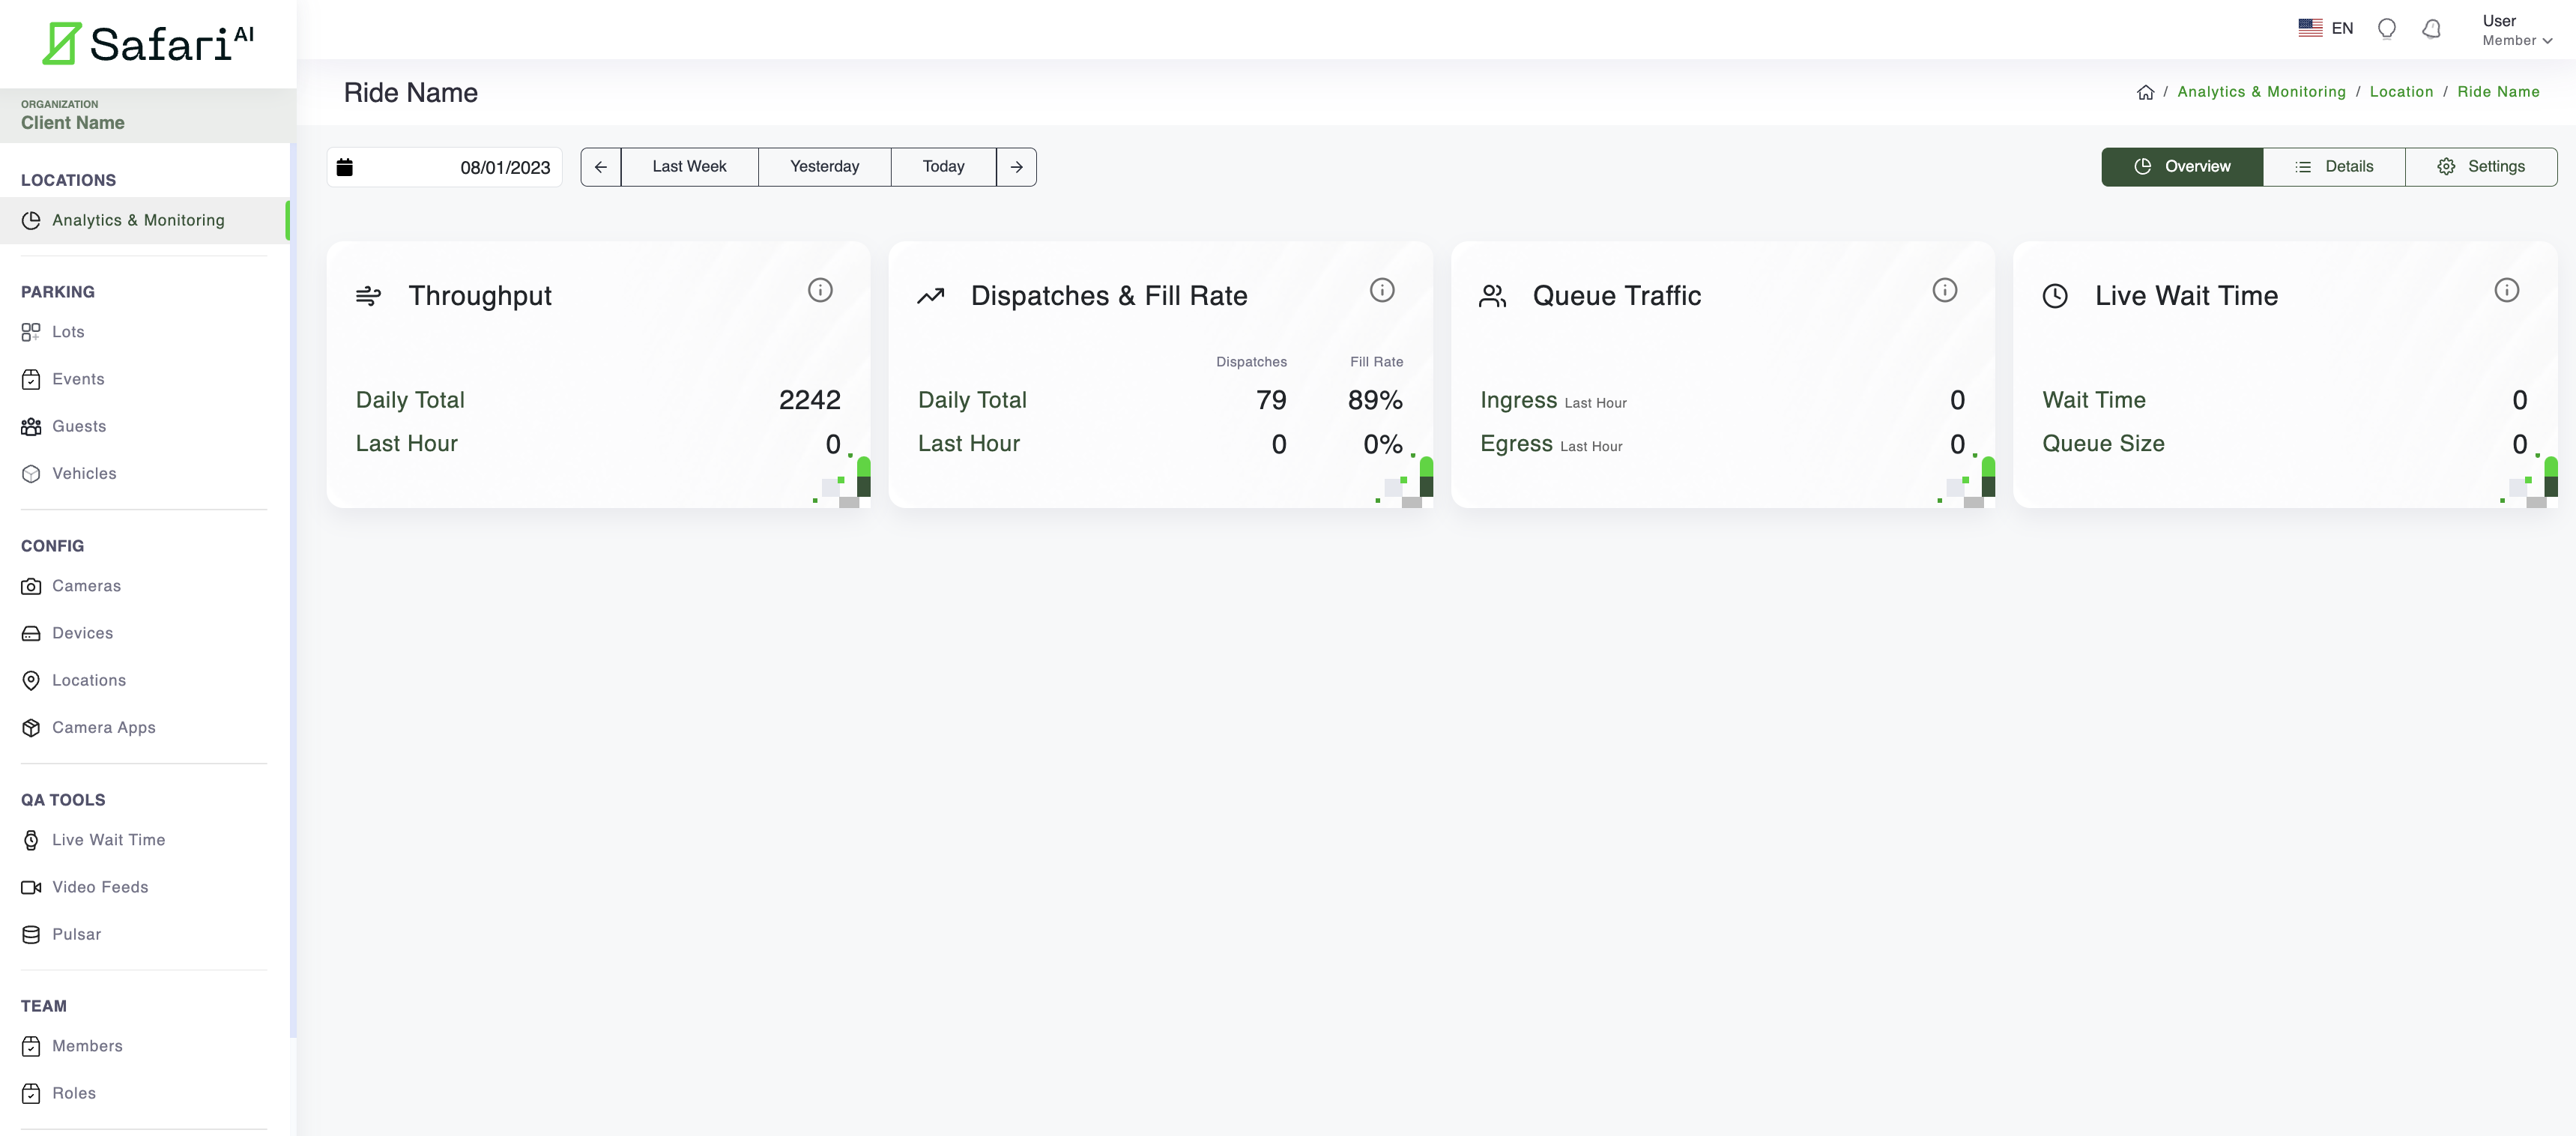Click the lightbulb icon in header
This screenshot has height=1136, width=2576.
[x=2386, y=29]
